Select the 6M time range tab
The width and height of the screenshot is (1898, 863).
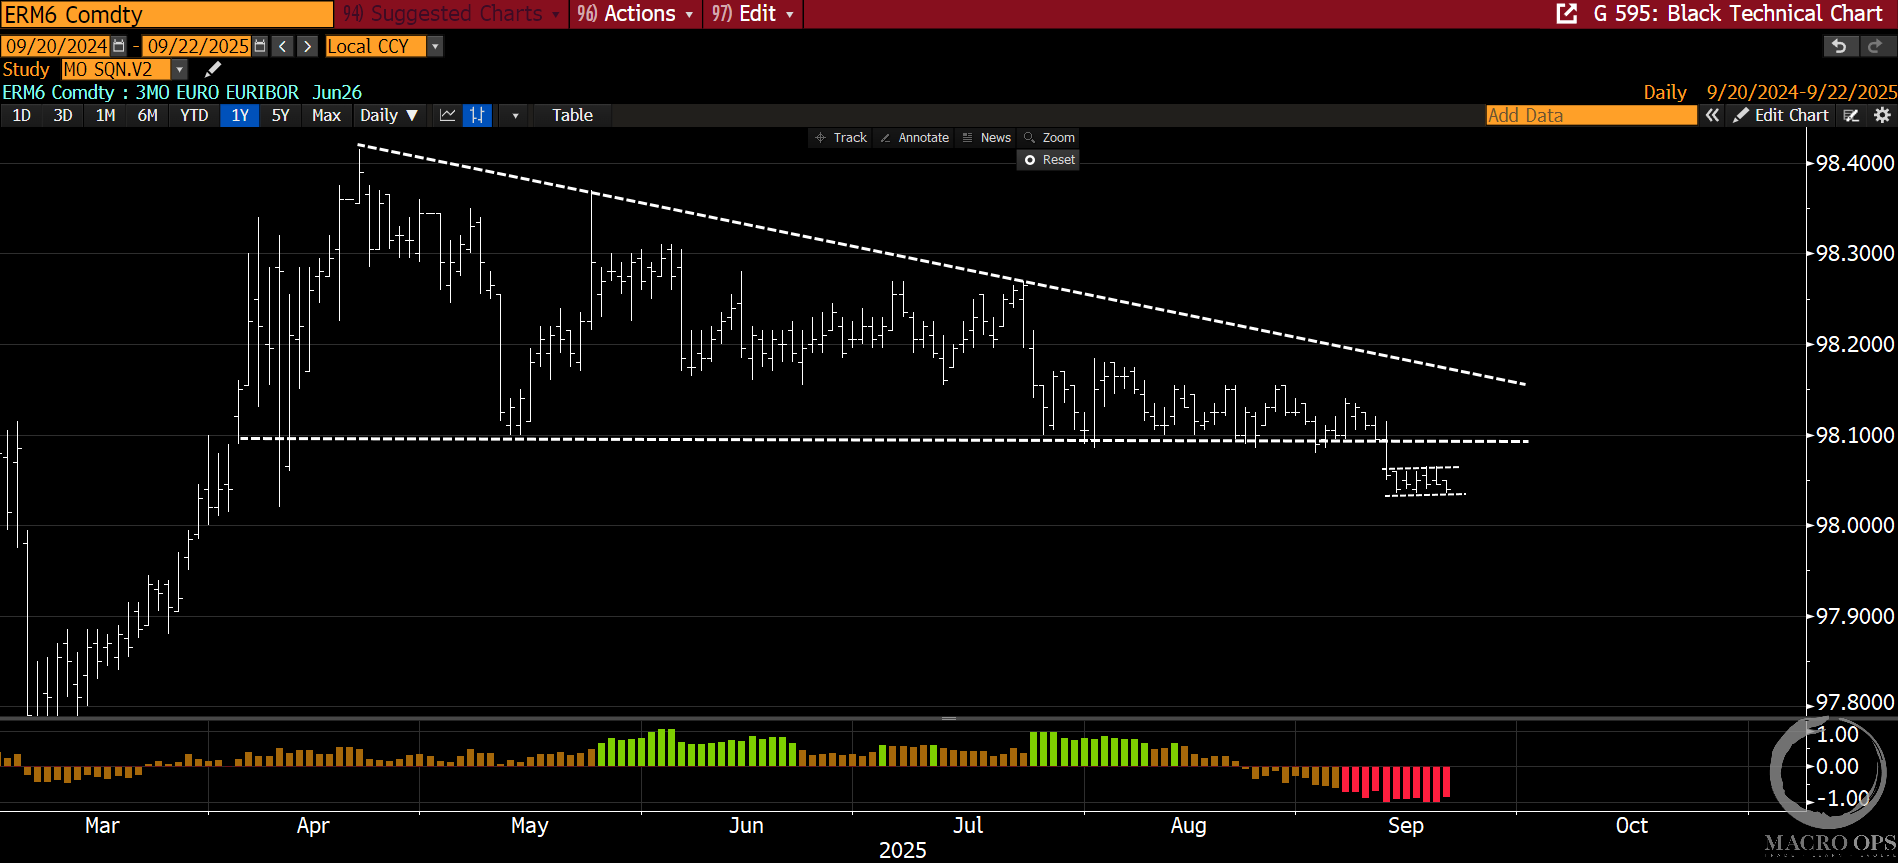point(147,115)
